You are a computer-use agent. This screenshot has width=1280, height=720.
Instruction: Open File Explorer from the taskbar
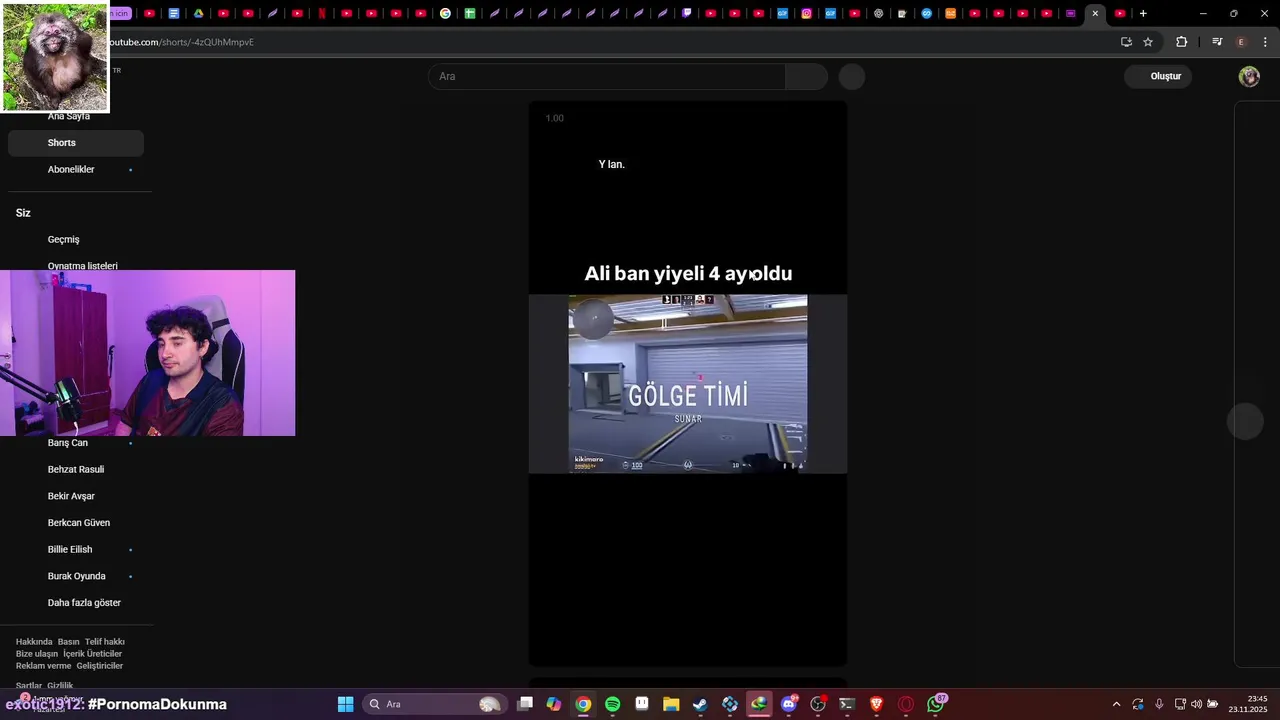[671, 704]
